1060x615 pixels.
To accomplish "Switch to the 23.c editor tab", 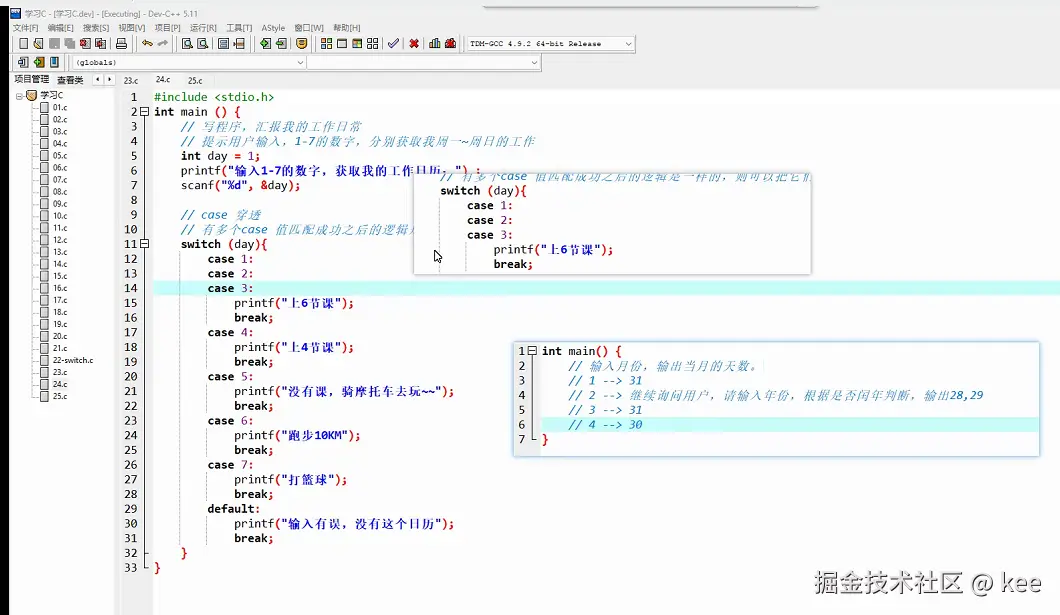I will pyautogui.click(x=131, y=80).
